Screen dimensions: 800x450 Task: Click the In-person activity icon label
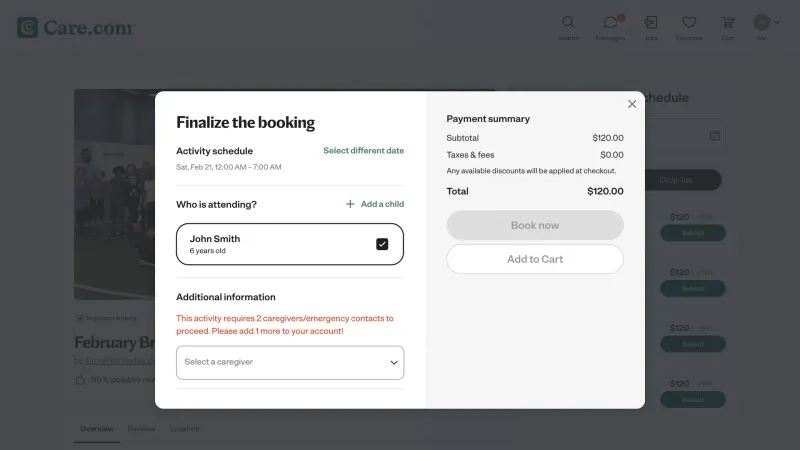click(106, 318)
